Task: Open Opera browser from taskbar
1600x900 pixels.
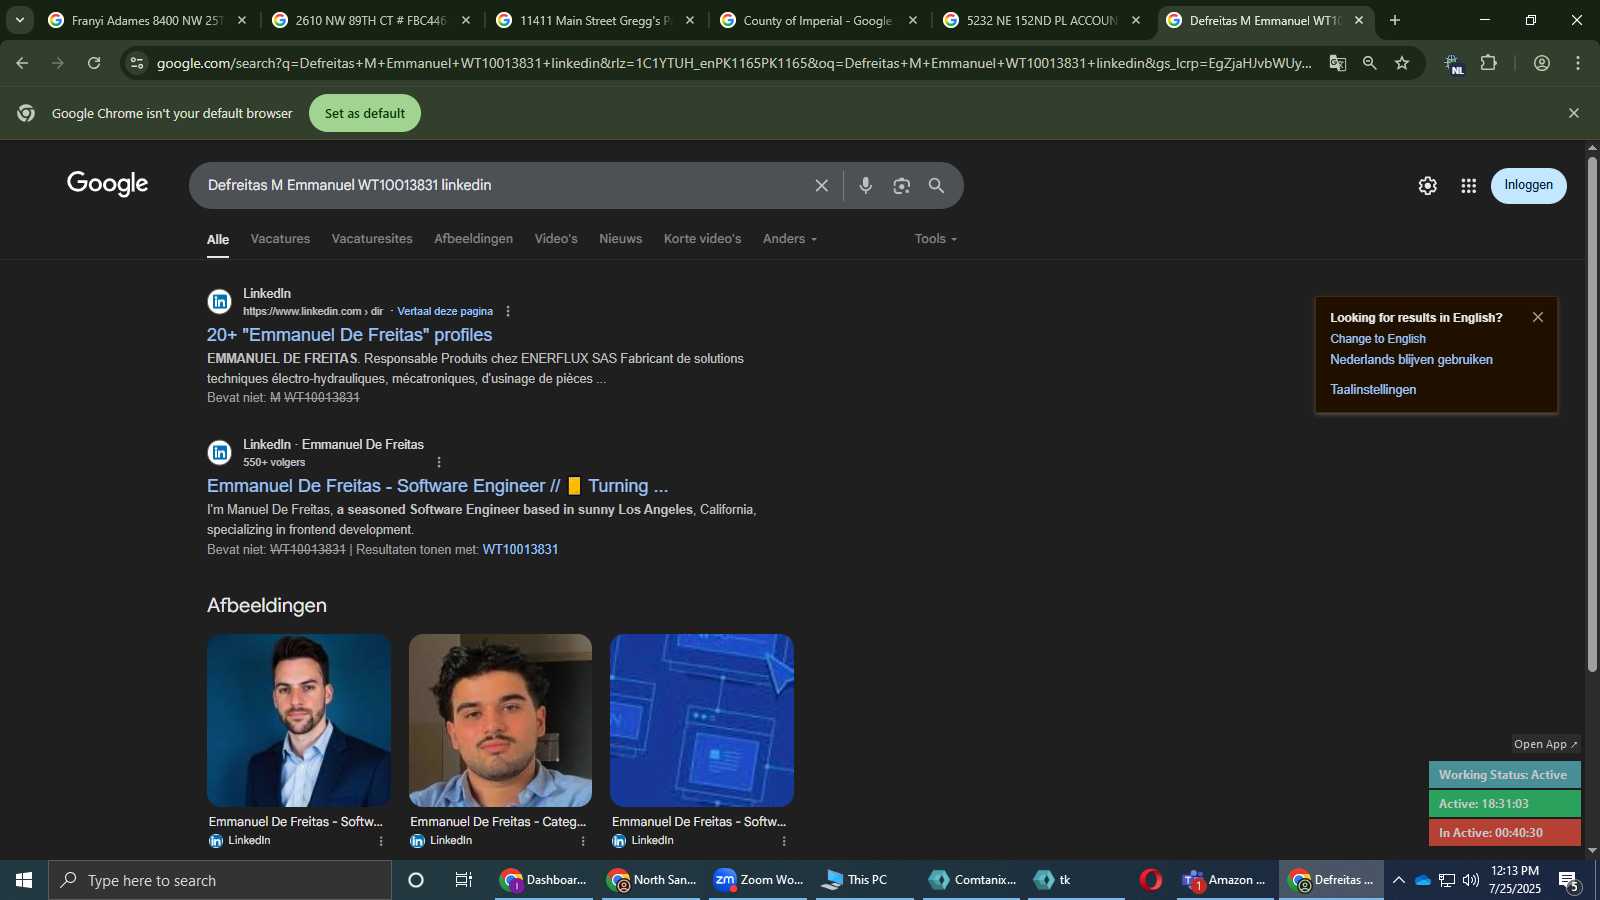Action: (1151, 880)
